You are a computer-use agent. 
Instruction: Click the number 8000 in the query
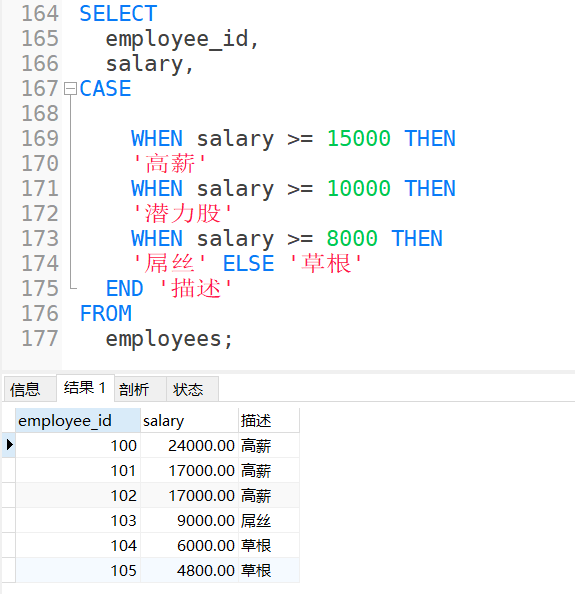352,239
